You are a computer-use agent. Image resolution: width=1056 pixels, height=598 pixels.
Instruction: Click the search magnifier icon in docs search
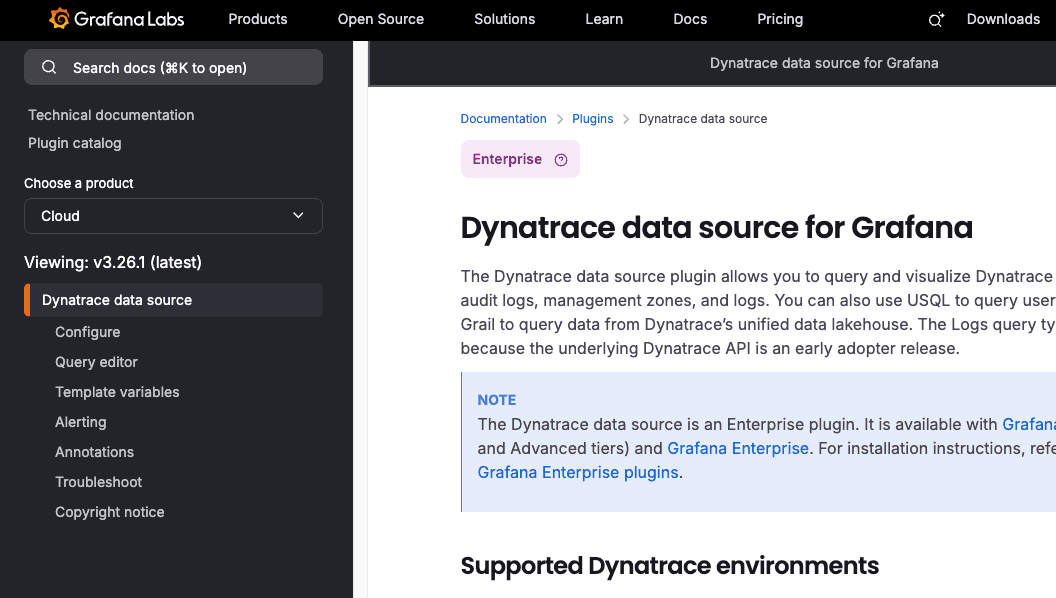[x=49, y=68]
